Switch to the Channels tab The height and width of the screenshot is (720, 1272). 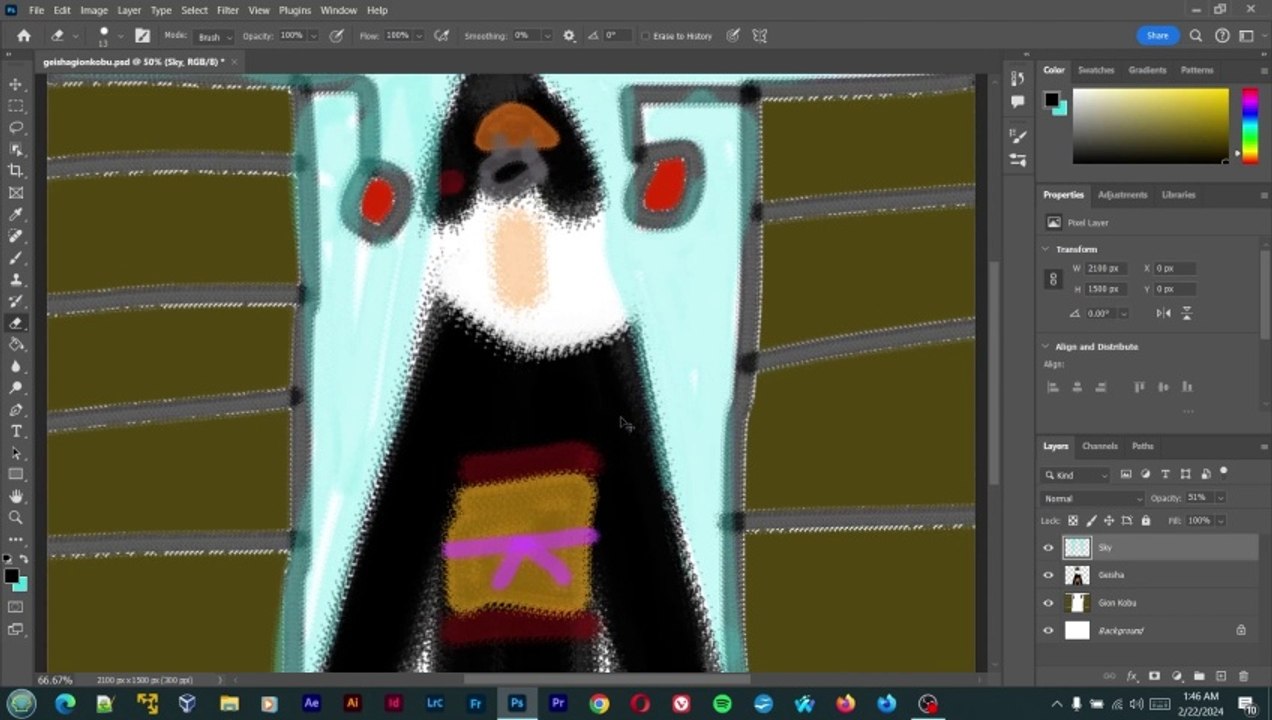click(x=1099, y=446)
